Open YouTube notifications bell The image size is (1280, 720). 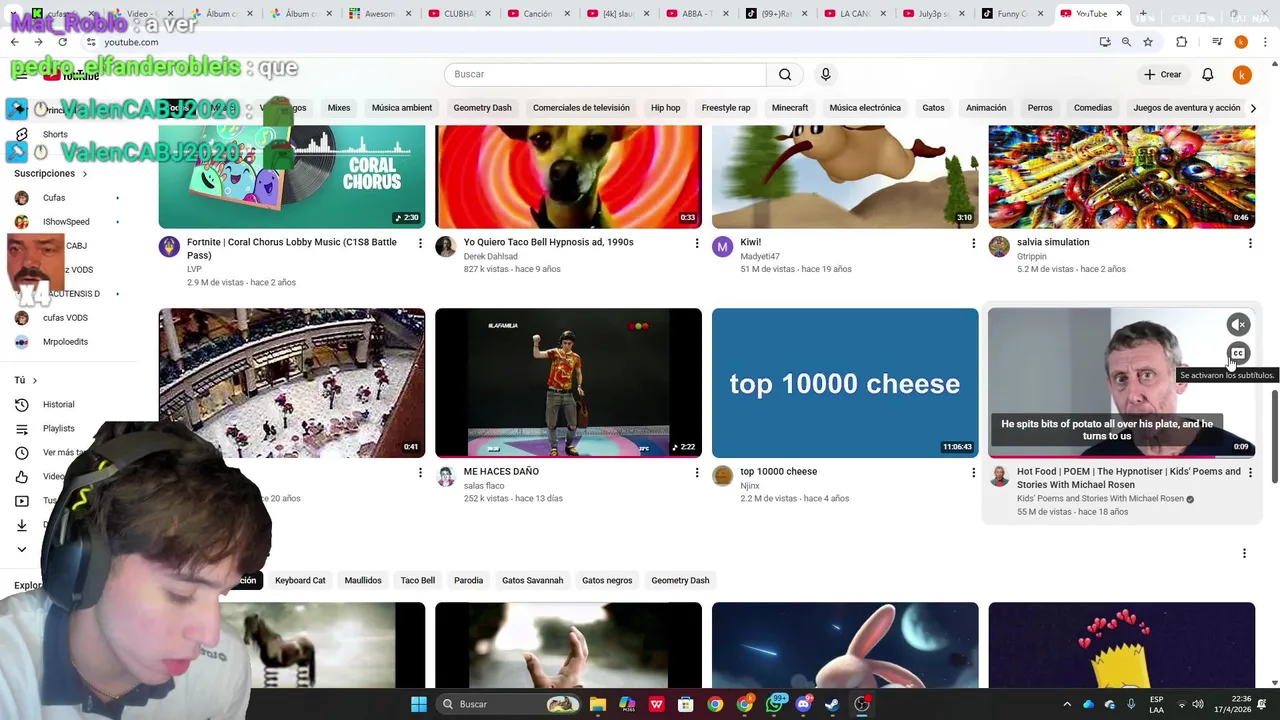(x=1207, y=74)
